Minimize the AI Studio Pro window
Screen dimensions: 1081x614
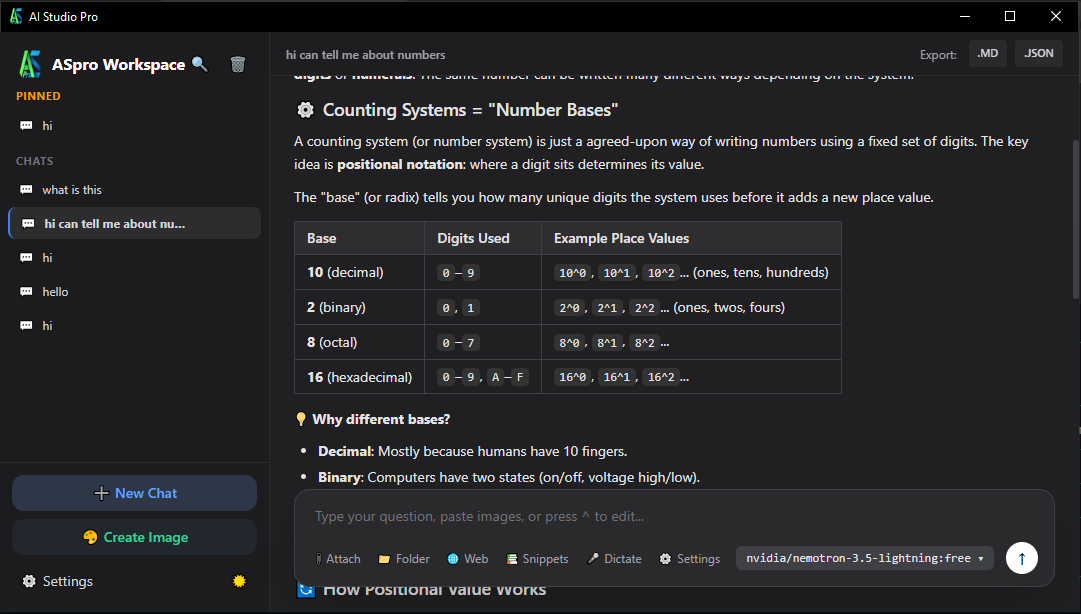(965, 16)
